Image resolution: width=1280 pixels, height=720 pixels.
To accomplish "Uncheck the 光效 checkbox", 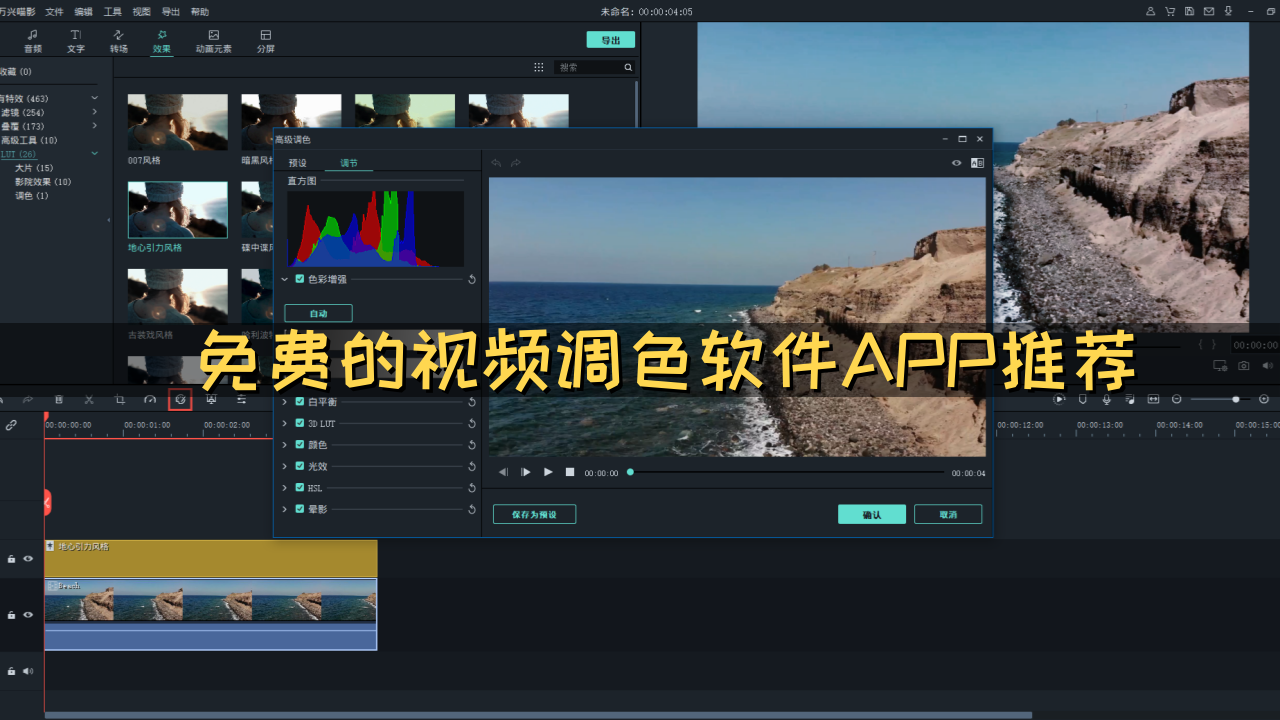I will (x=300, y=466).
